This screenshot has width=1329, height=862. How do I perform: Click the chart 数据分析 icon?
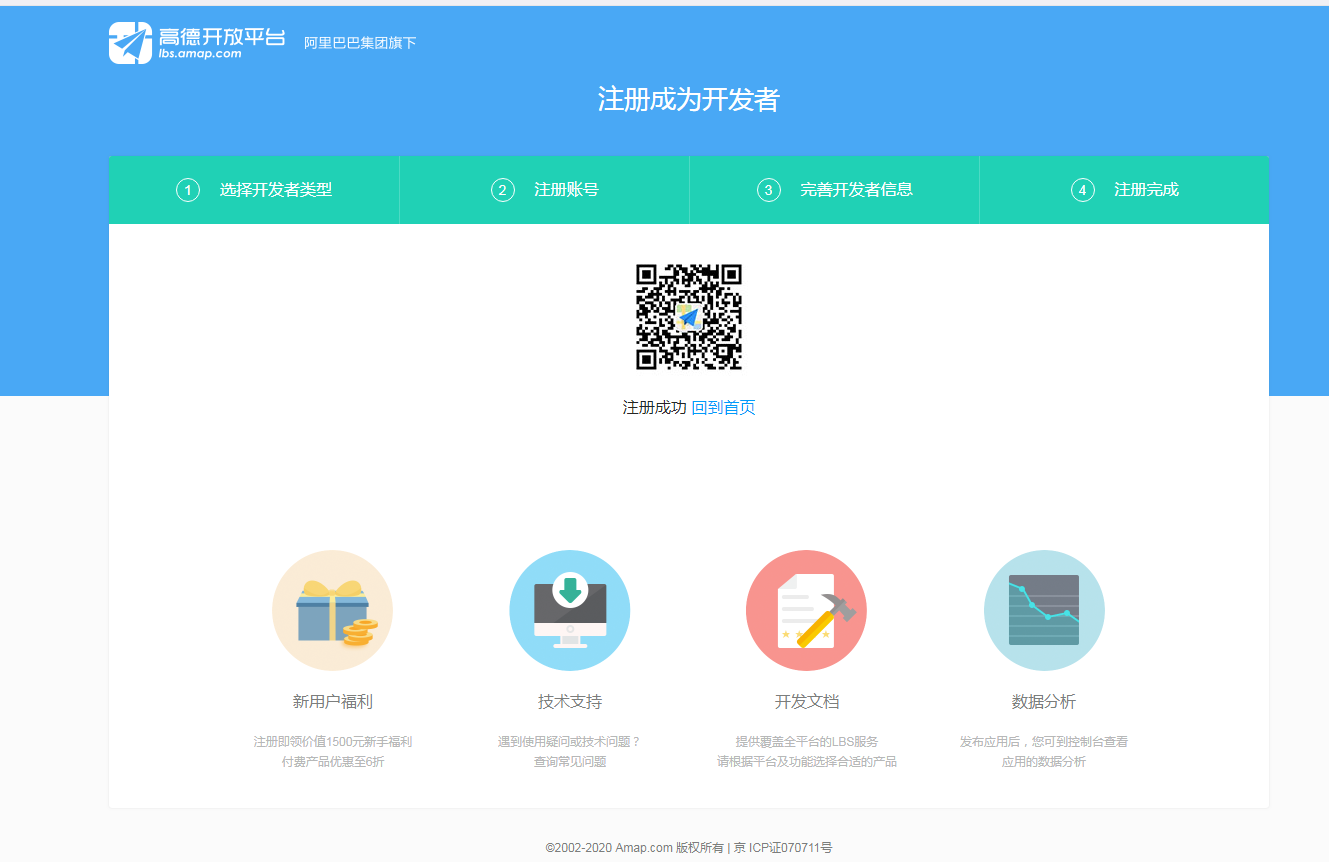(1044, 610)
